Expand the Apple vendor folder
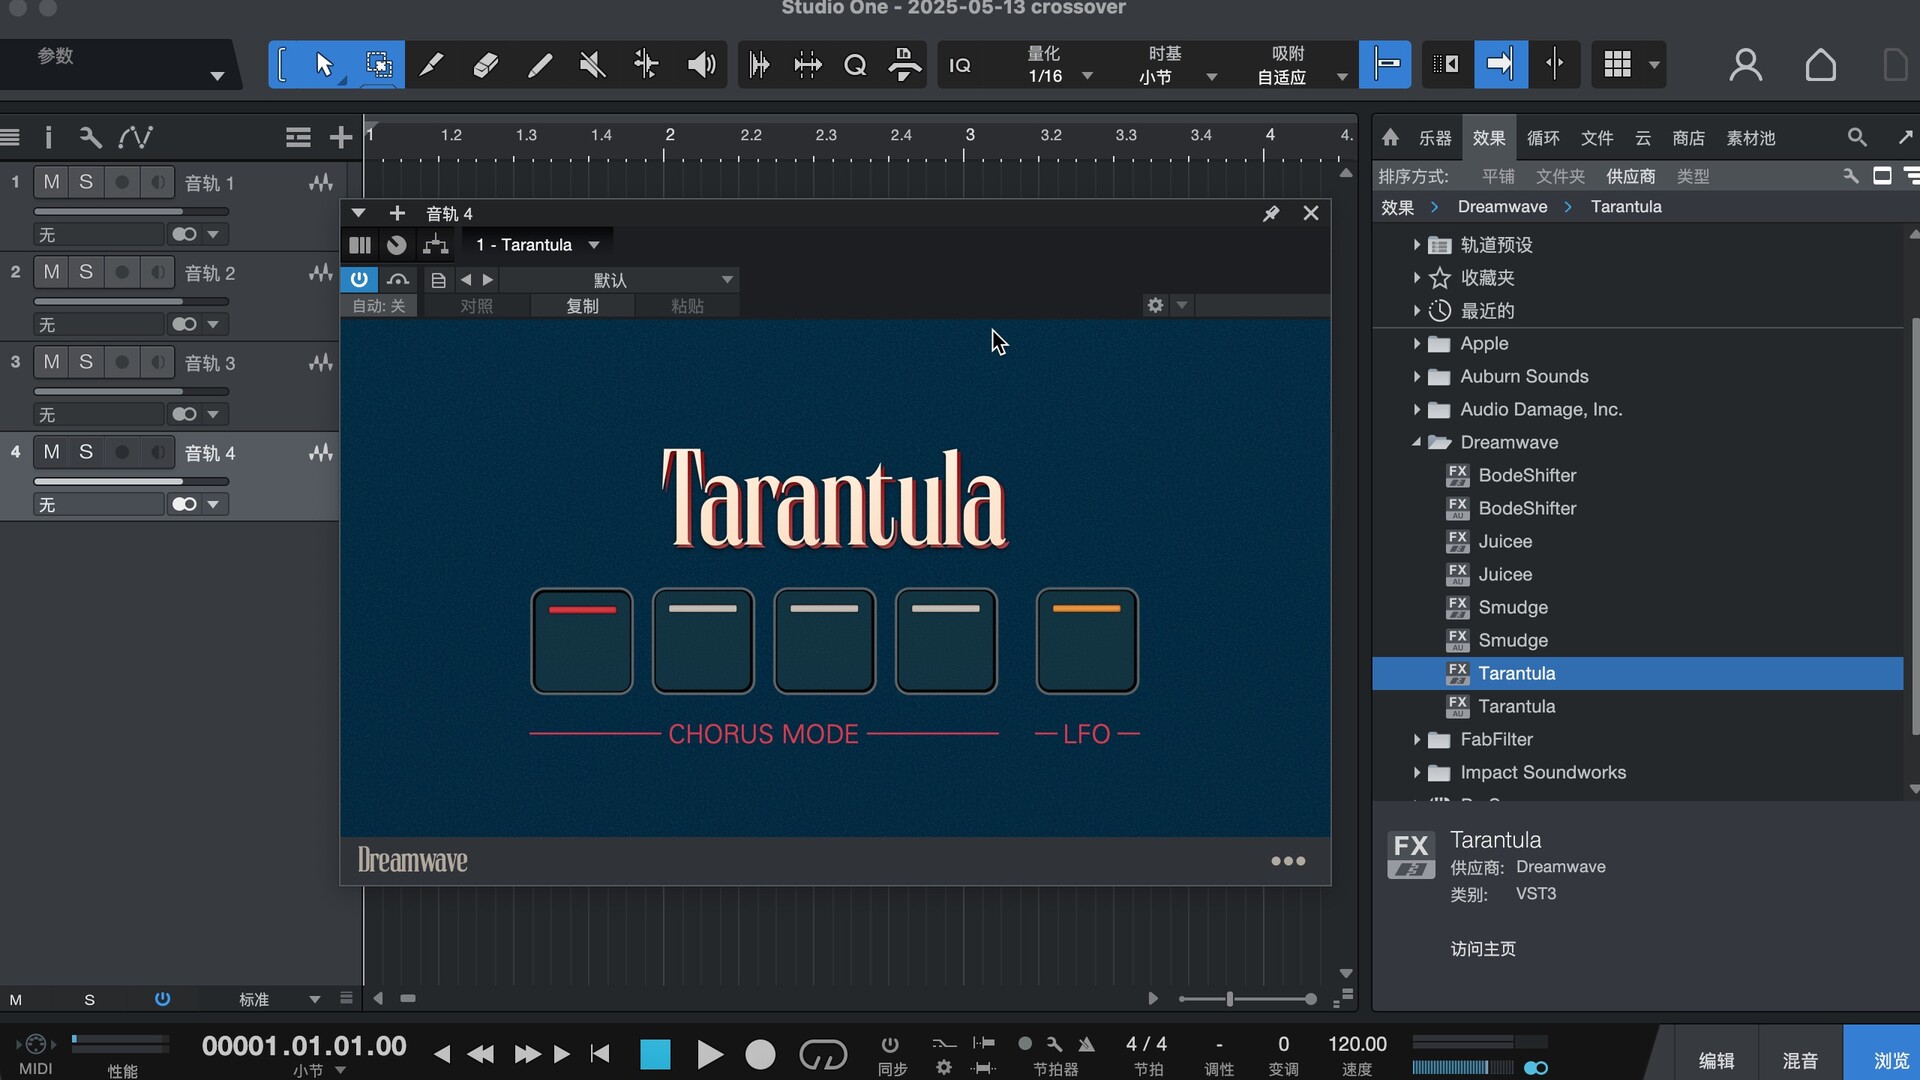Viewport: 1920px width, 1080px height. coord(1416,344)
